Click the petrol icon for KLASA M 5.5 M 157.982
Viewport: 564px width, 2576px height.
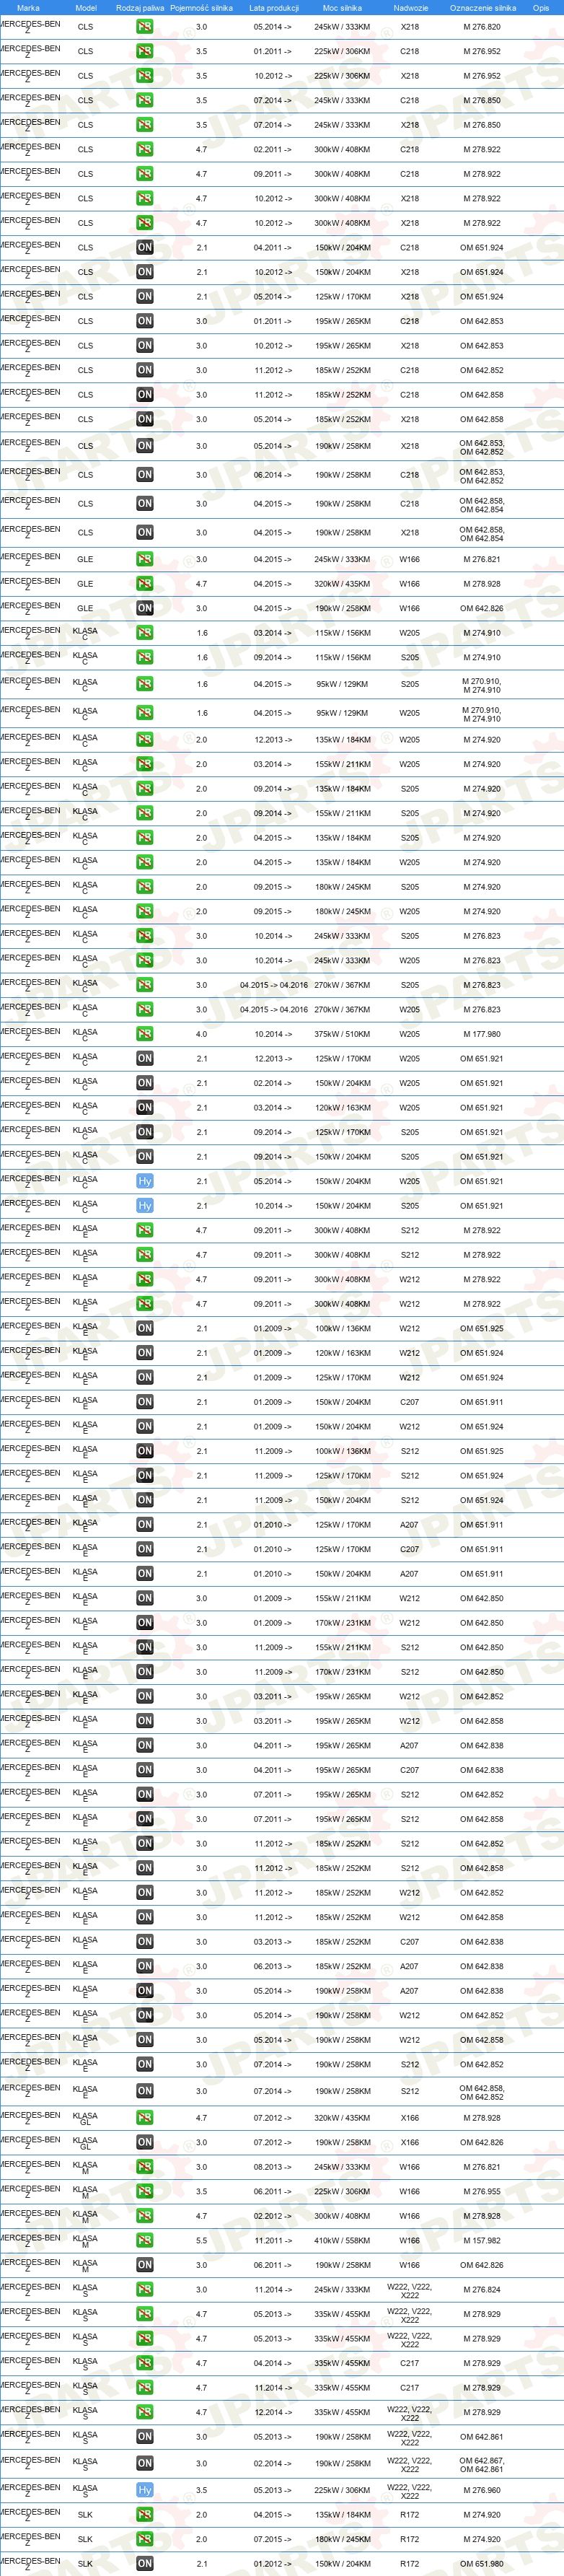point(145,2241)
